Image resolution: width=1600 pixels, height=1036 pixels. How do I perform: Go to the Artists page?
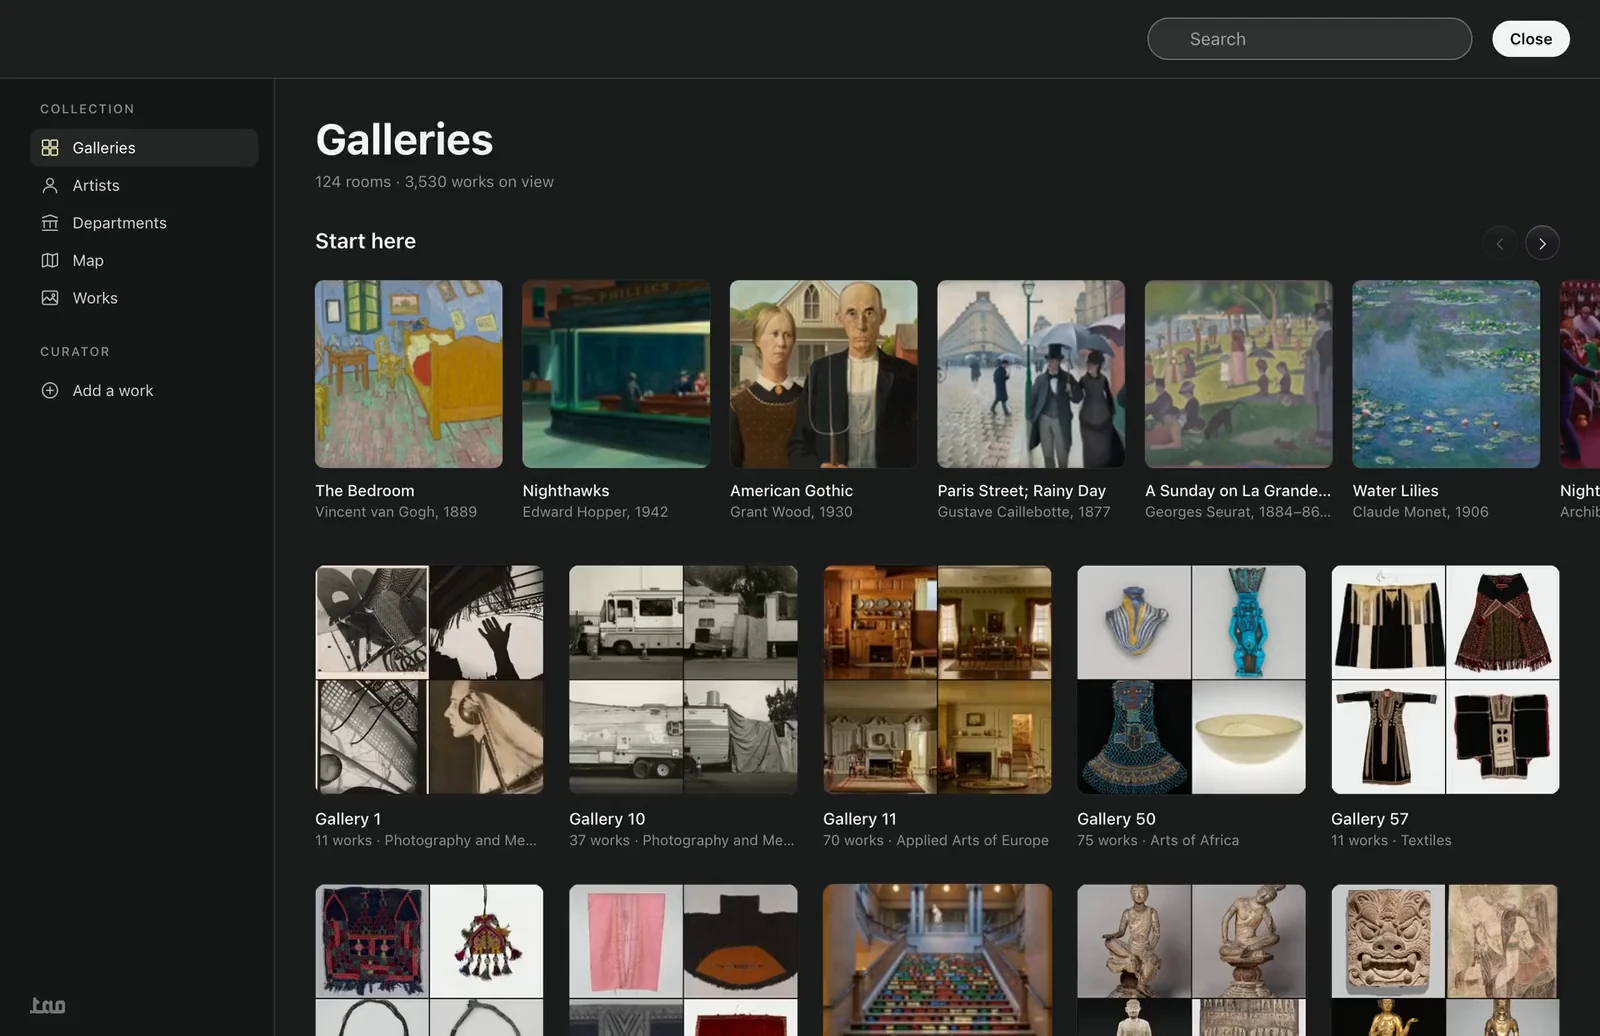coord(144,185)
